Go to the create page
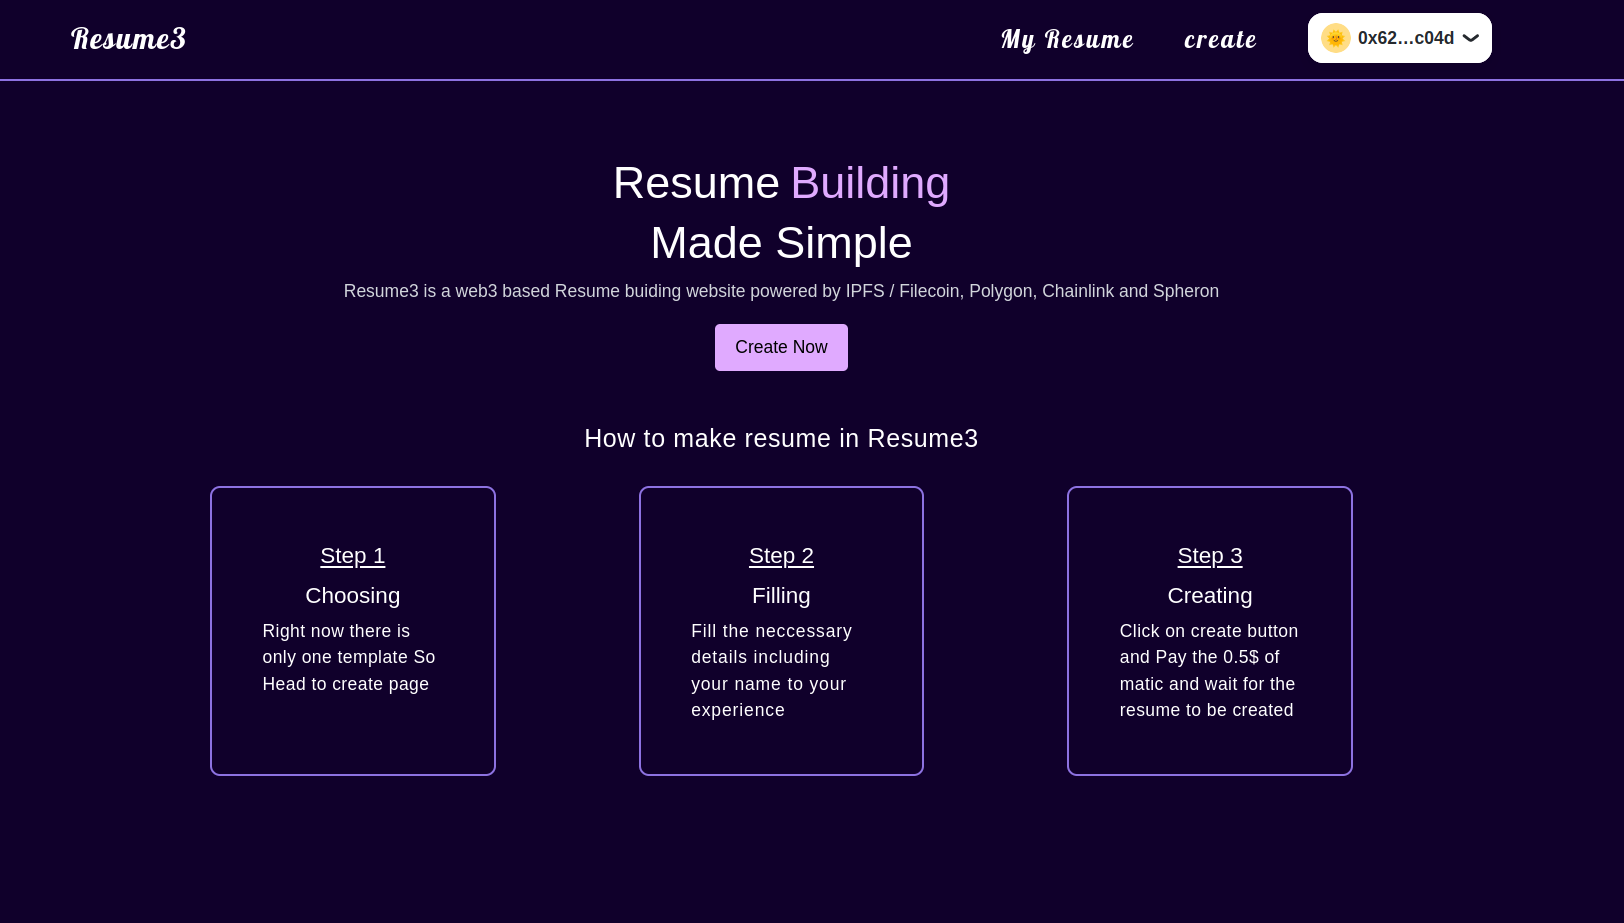The image size is (1624, 923). pyautogui.click(x=1220, y=39)
